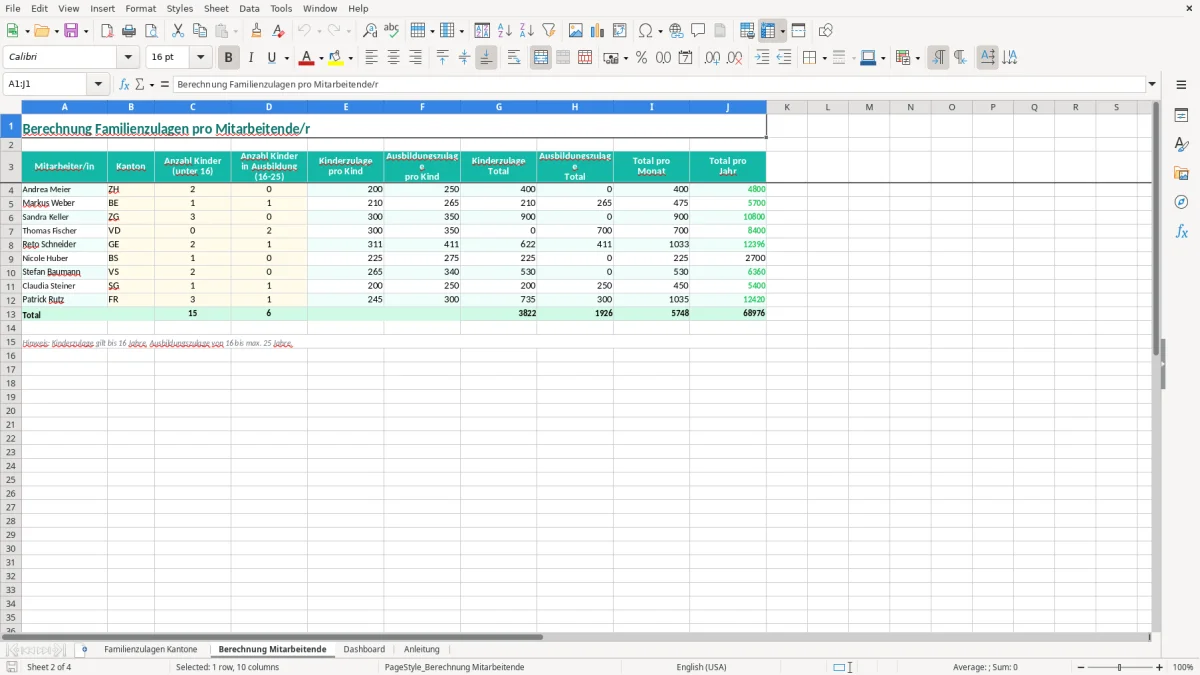Click Clear Direct Formatting icon
1200x675 pixels.
[x=279, y=31]
